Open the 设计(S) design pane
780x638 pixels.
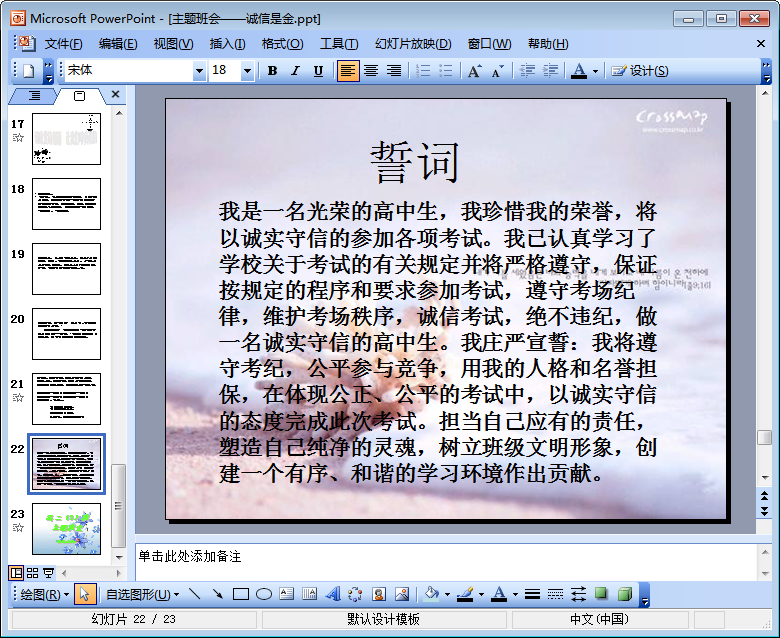[x=640, y=71]
